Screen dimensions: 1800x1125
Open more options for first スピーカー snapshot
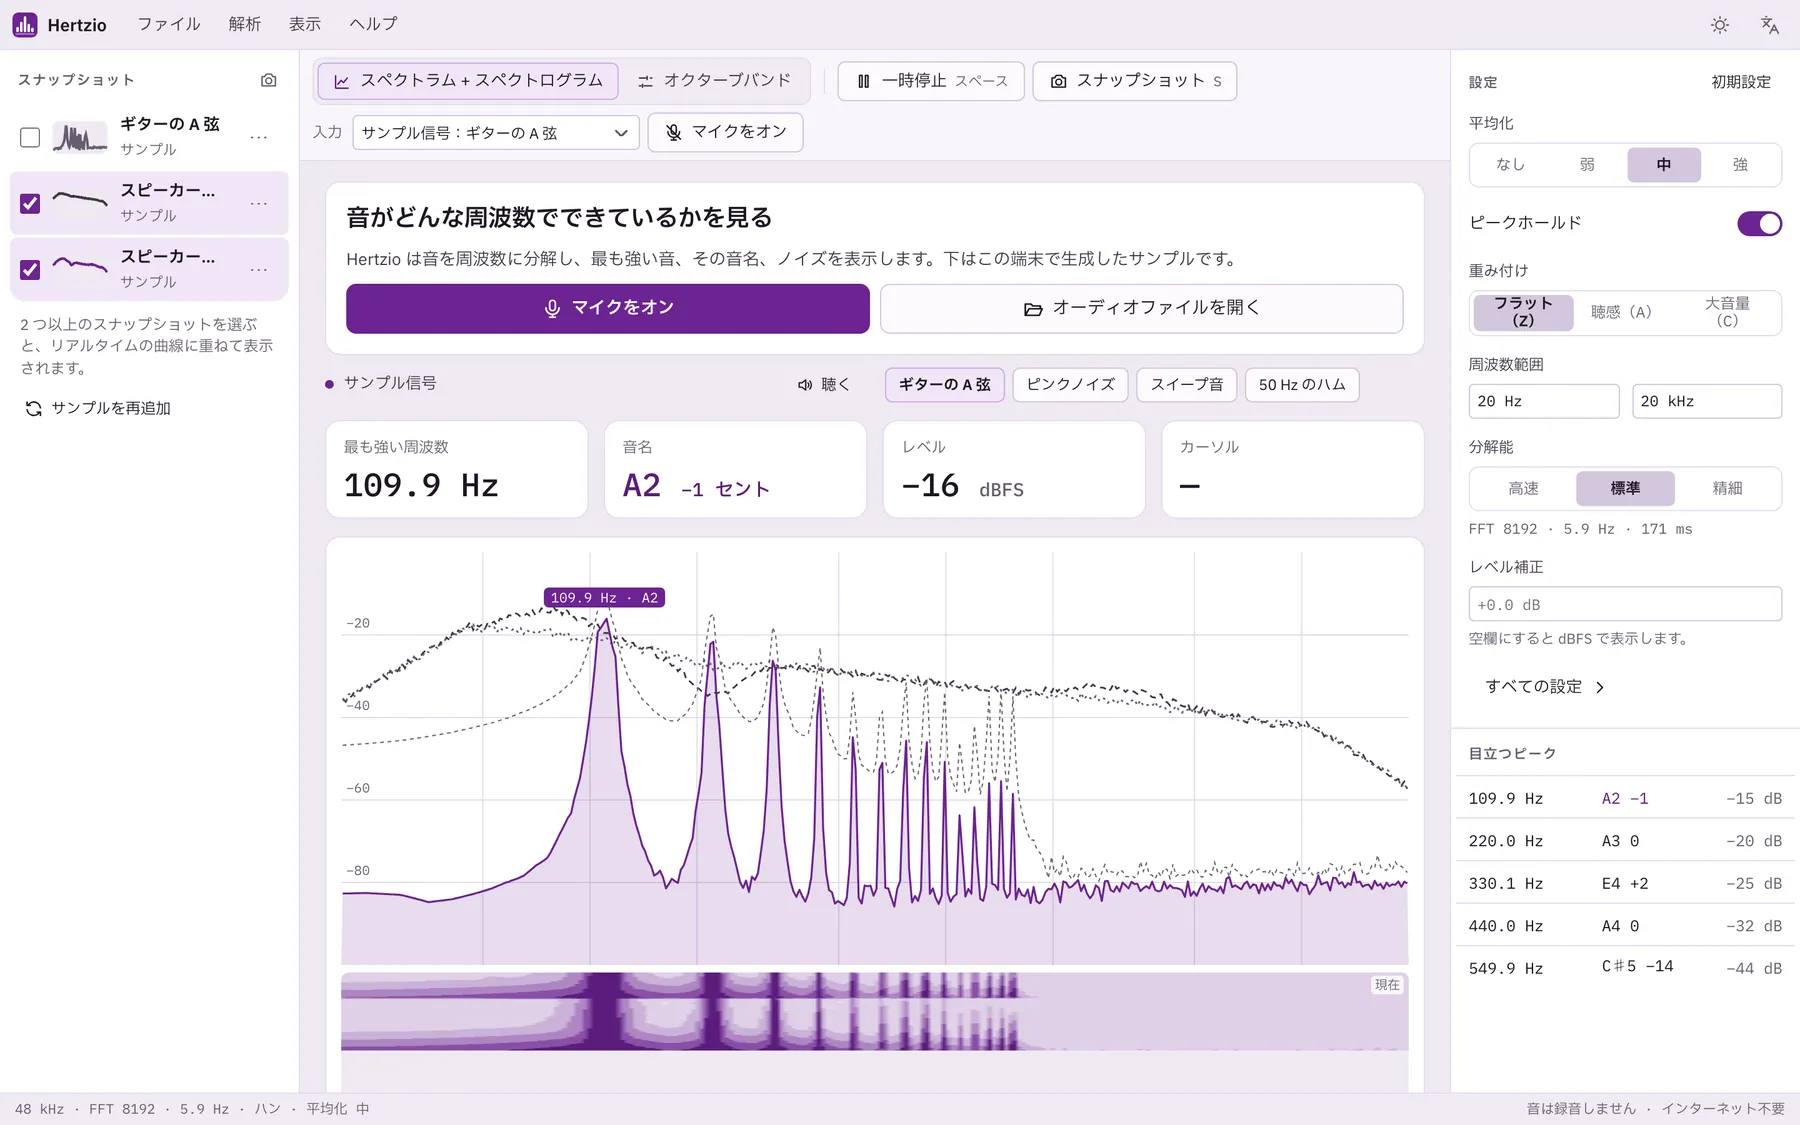[x=259, y=203]
